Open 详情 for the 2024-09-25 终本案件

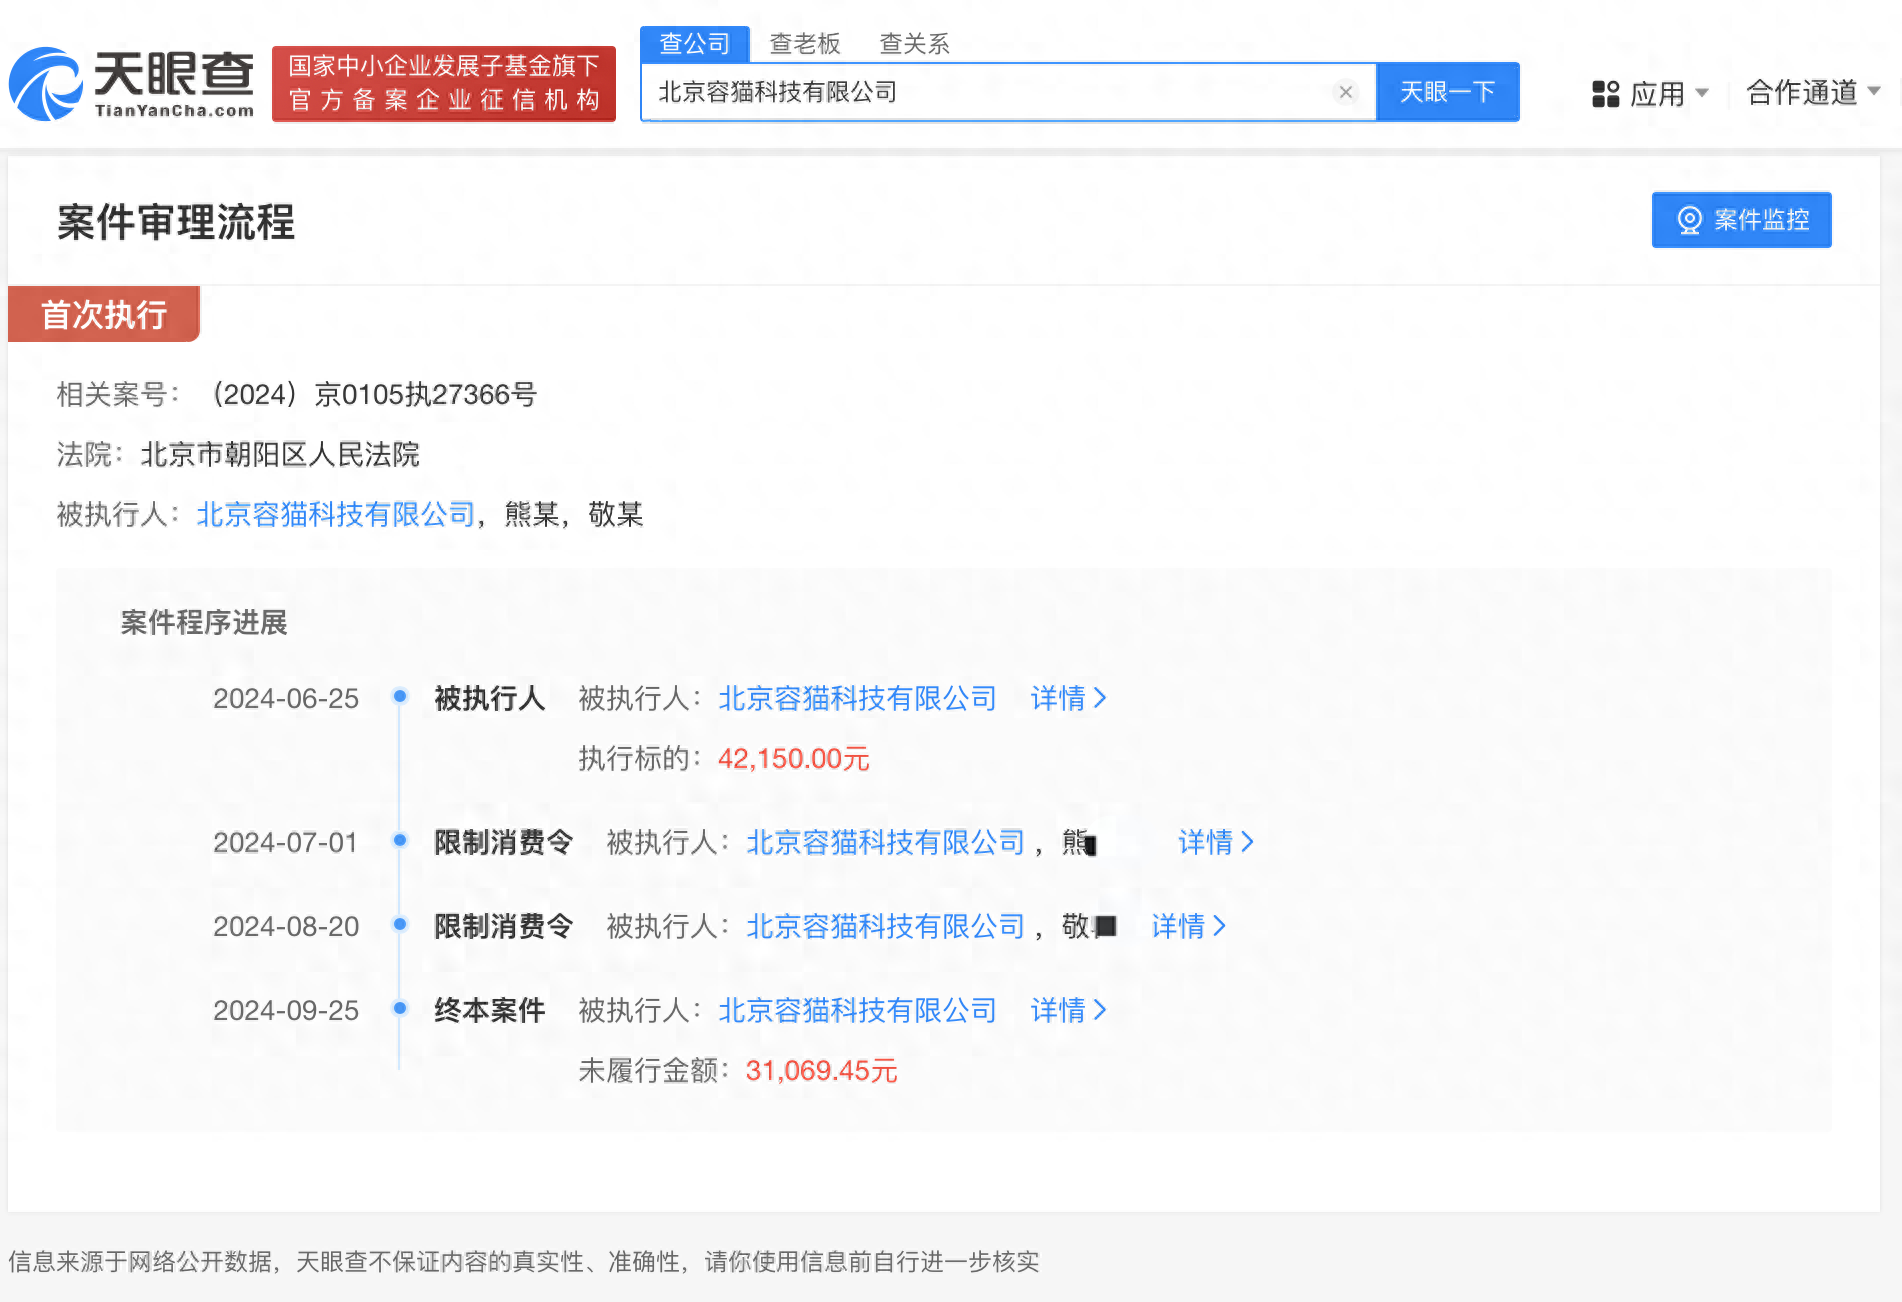(x=1068, y=1010)
